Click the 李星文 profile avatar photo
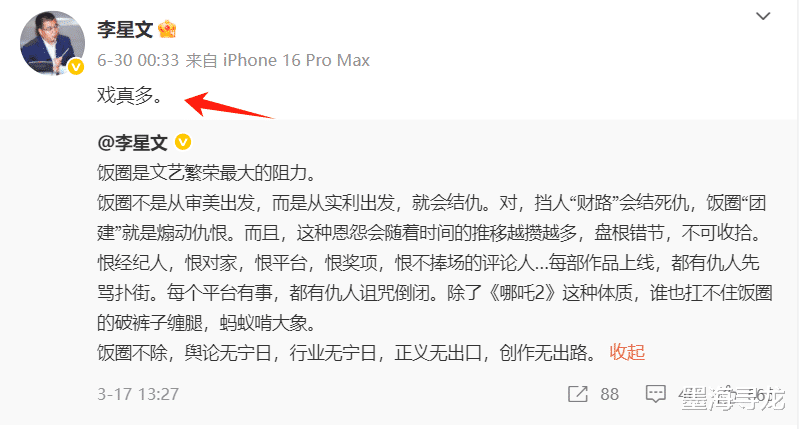This screenshot has height=429, width=799. point(52,43)
